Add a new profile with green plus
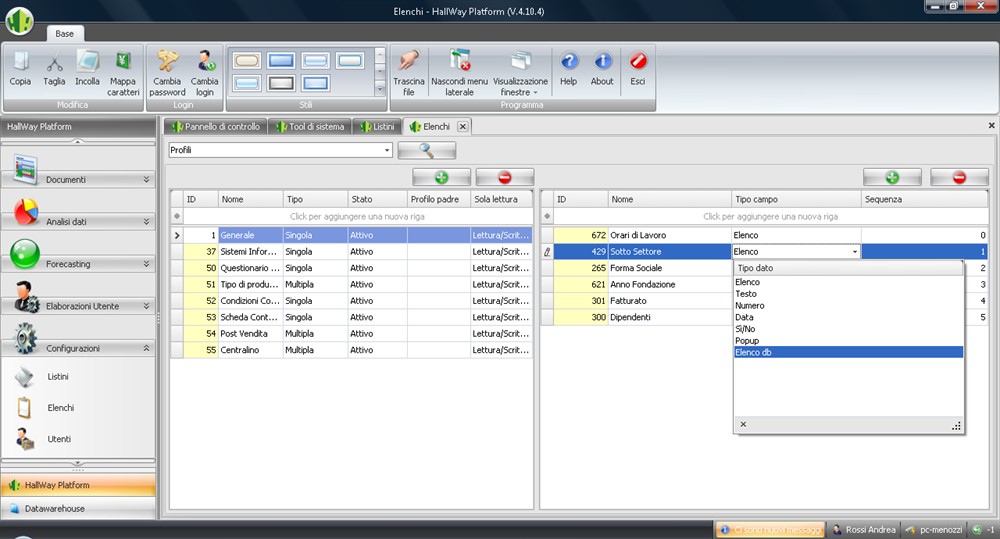The width and height of the screenshot is (1000, 539). (x=441, y=177)
